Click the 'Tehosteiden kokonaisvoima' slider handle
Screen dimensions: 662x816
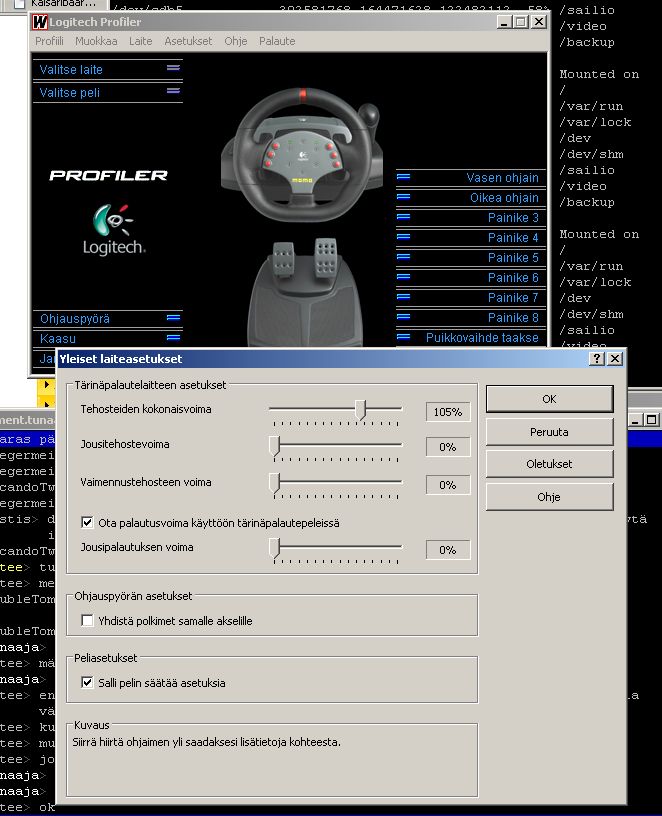[x=361, y=409]
